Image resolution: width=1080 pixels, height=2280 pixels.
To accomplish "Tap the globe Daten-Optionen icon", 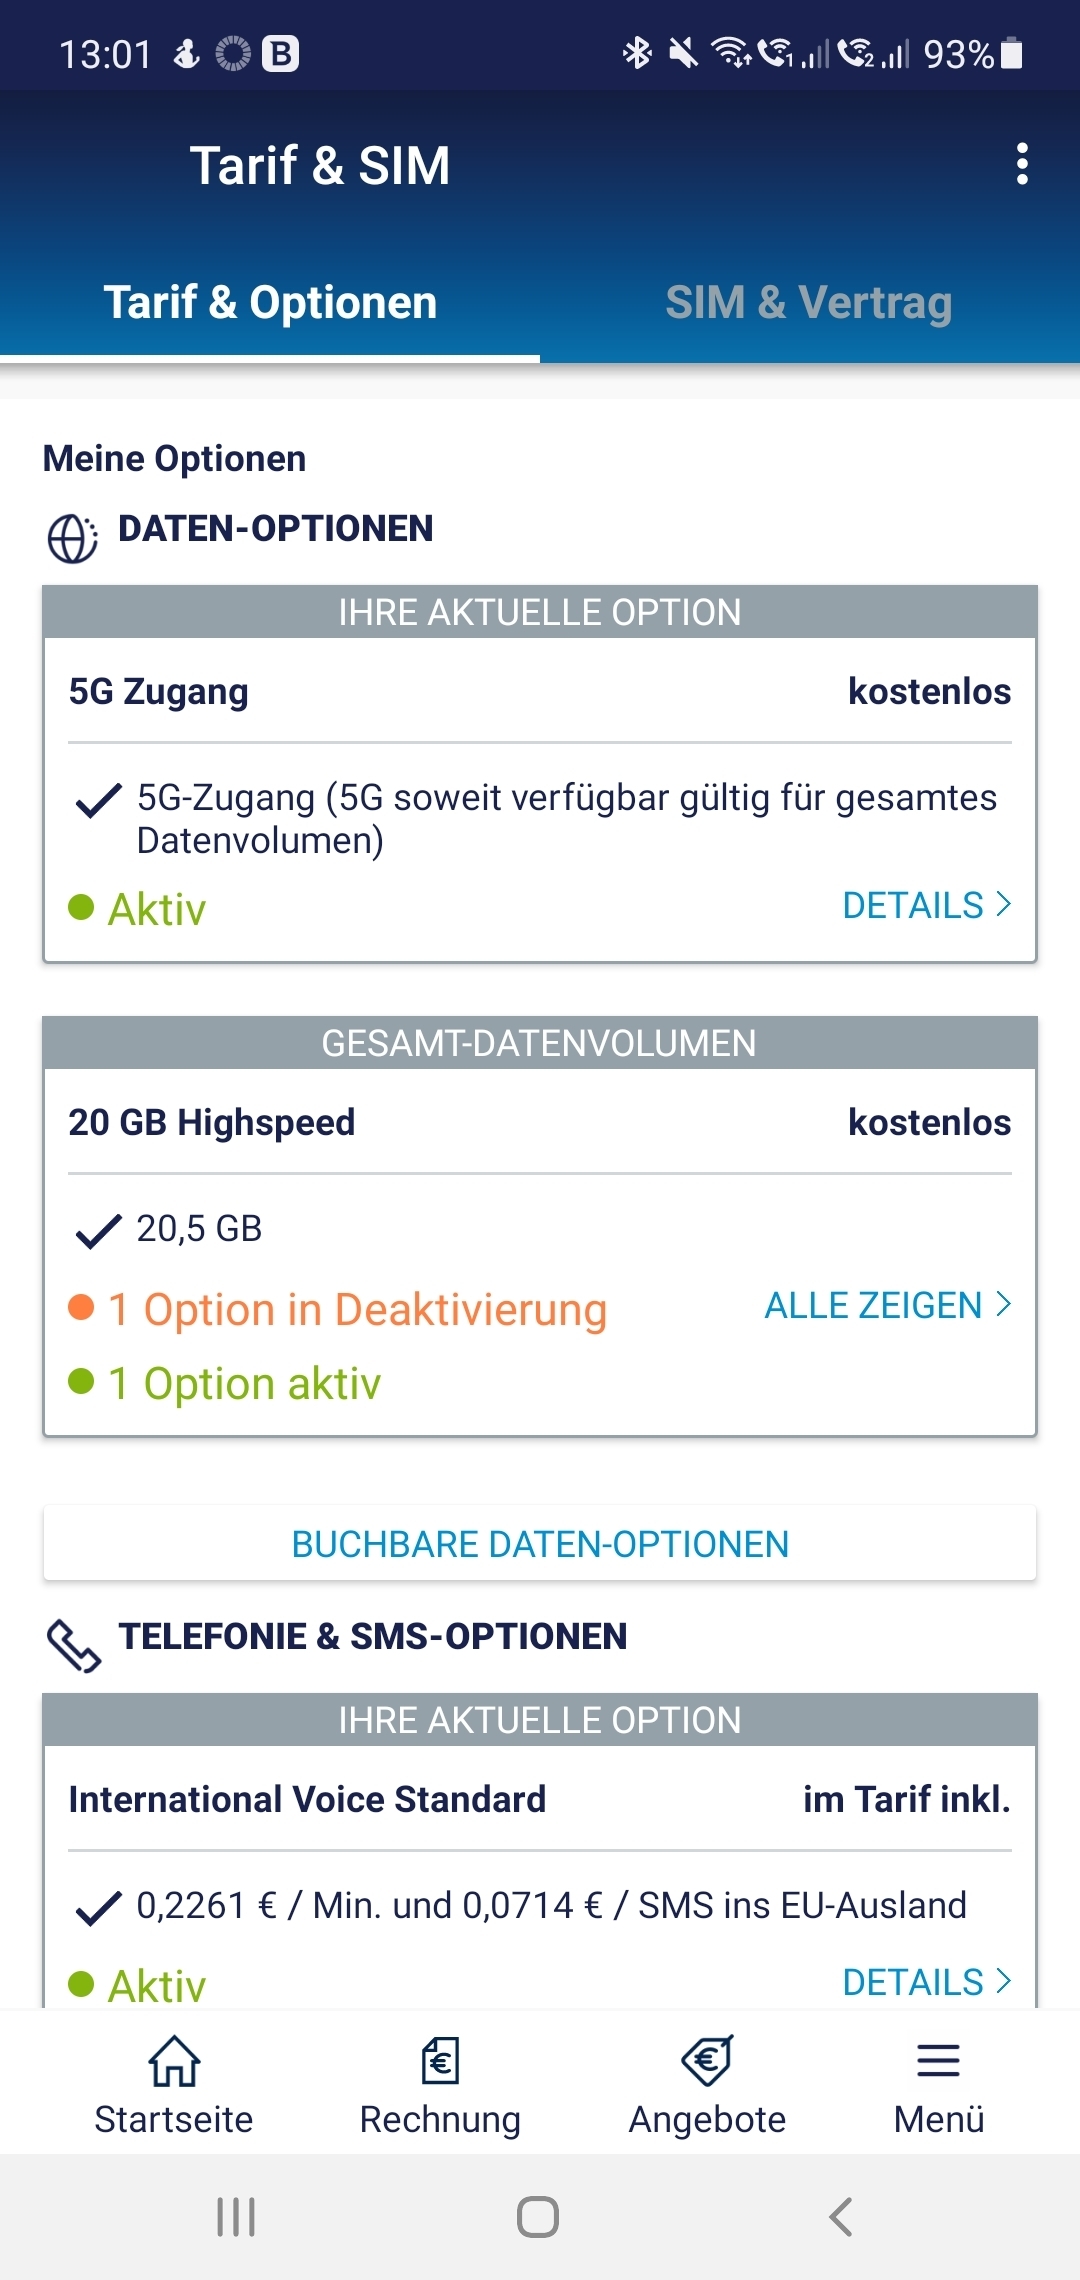I will tap(73, 538).
